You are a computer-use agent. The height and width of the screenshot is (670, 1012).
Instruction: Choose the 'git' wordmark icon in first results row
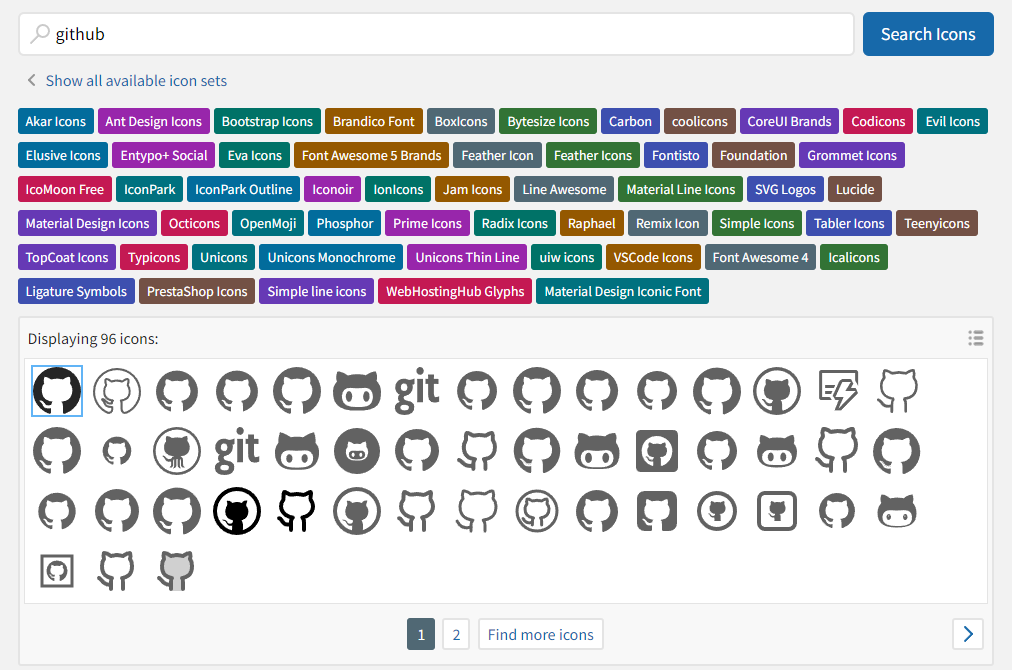[417, 391]
